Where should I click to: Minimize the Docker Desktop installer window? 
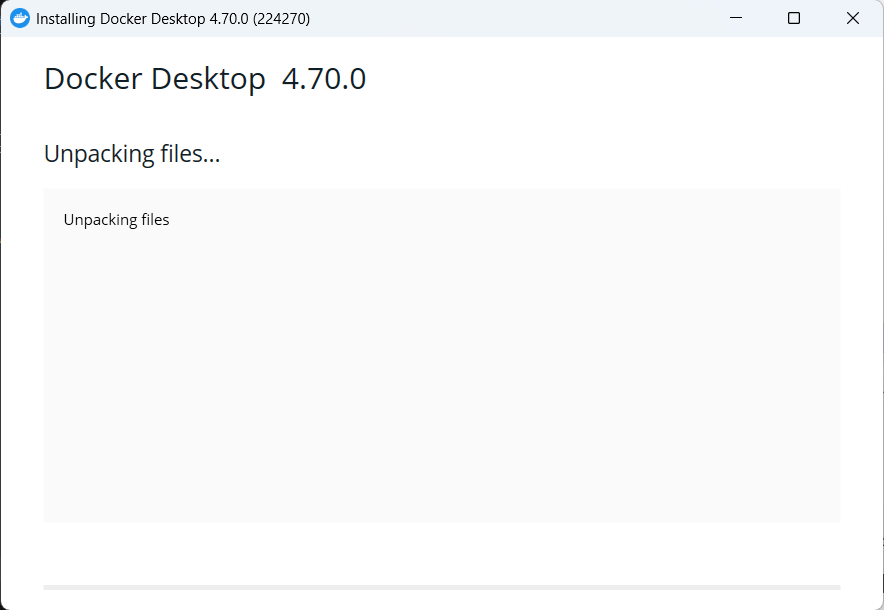pyautogui.click(x=736, y=18)
